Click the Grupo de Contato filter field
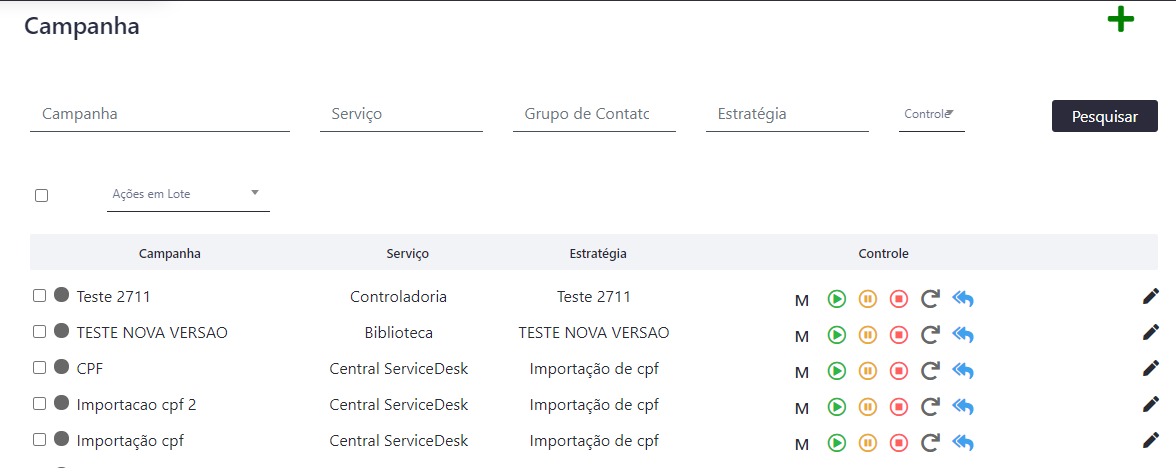Screen dimensions: 1176x468 (594, 115)
